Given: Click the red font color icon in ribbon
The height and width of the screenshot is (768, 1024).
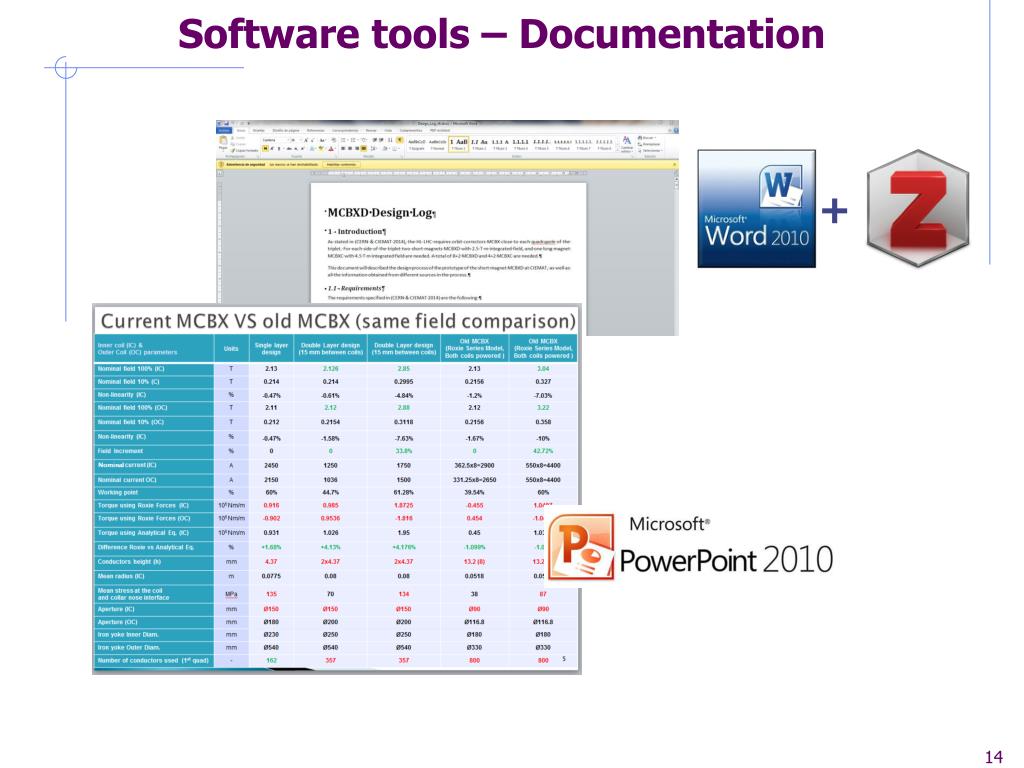Looking at the screenshot, I should coord(330,149).
